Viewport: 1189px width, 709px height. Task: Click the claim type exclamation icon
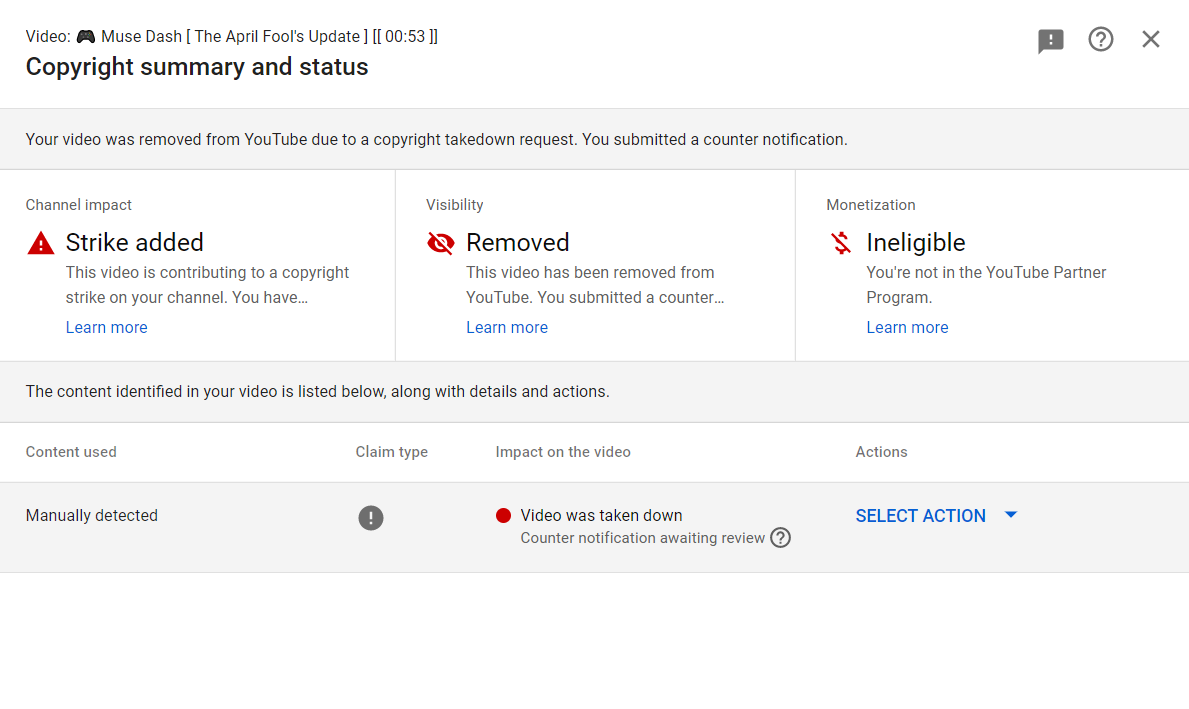(x=371, y=518)
